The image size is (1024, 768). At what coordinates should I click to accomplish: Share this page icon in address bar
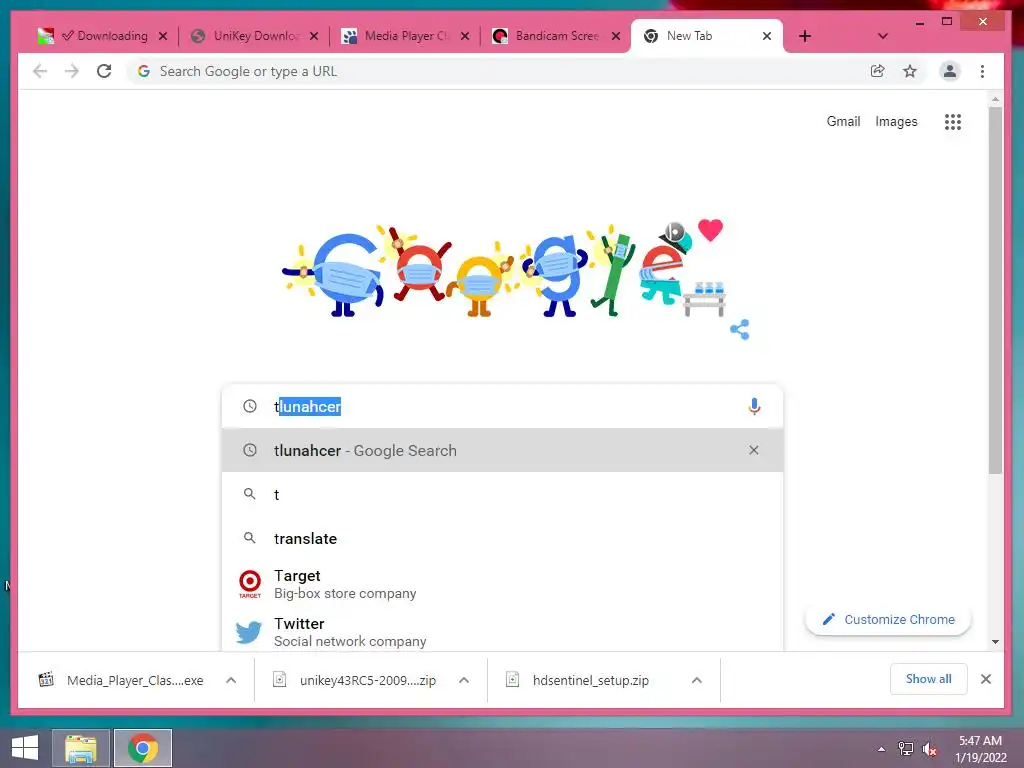[x=878, y=71]
